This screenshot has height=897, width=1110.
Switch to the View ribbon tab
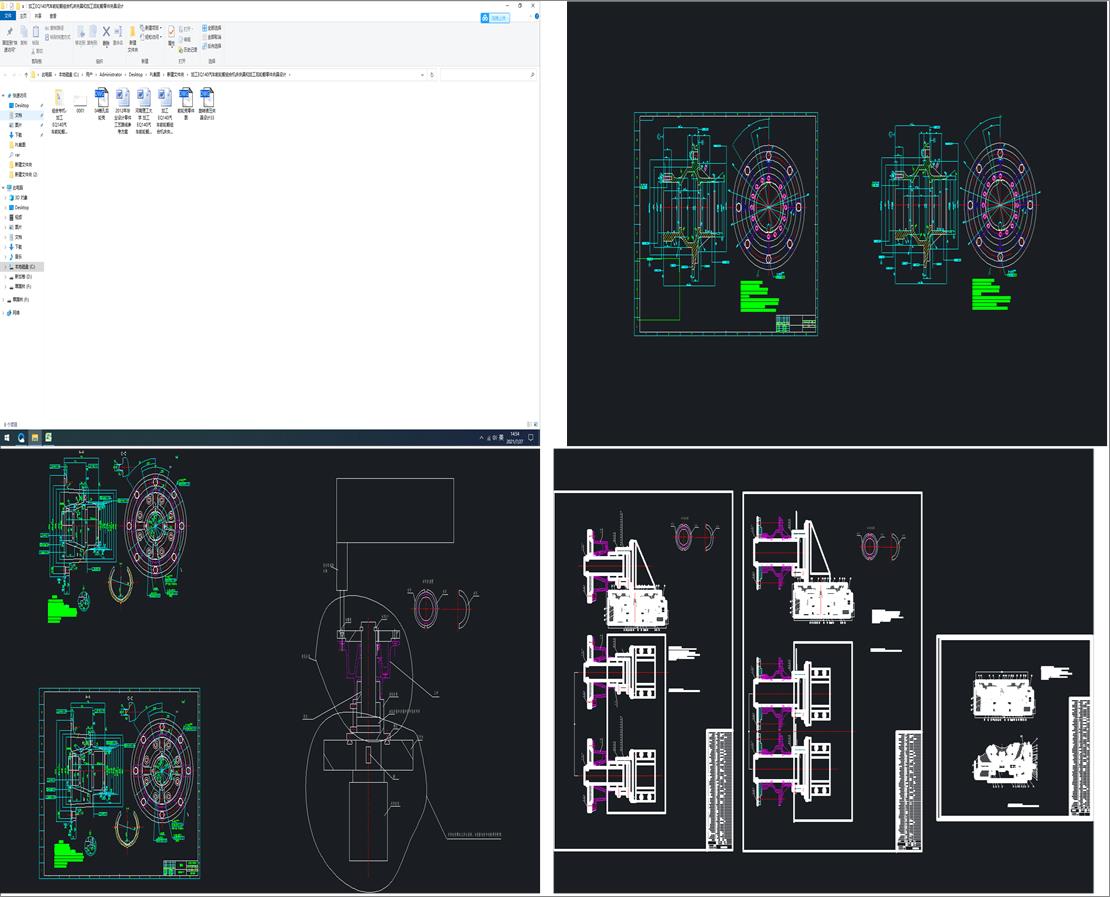point(53,16)
